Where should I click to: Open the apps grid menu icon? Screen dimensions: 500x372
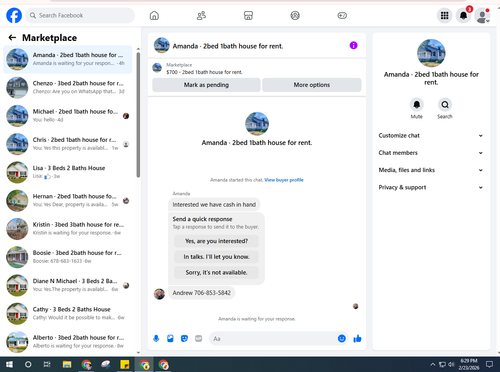444,15
